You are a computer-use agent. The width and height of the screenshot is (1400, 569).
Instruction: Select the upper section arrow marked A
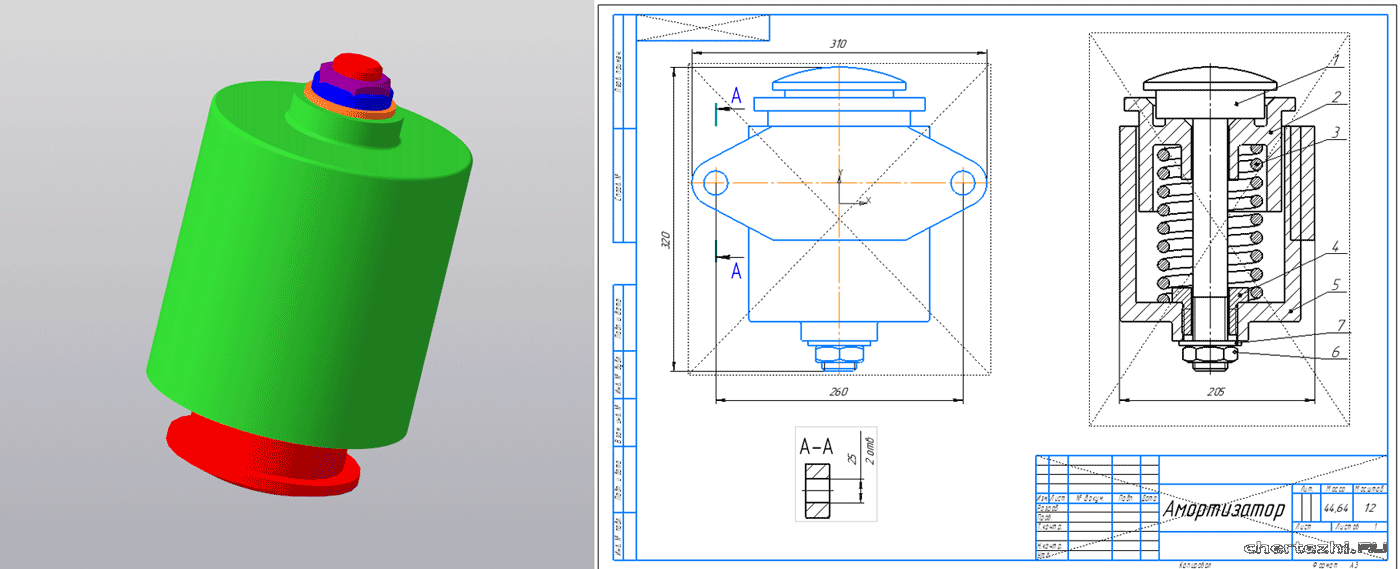click(x=735, y=96)
